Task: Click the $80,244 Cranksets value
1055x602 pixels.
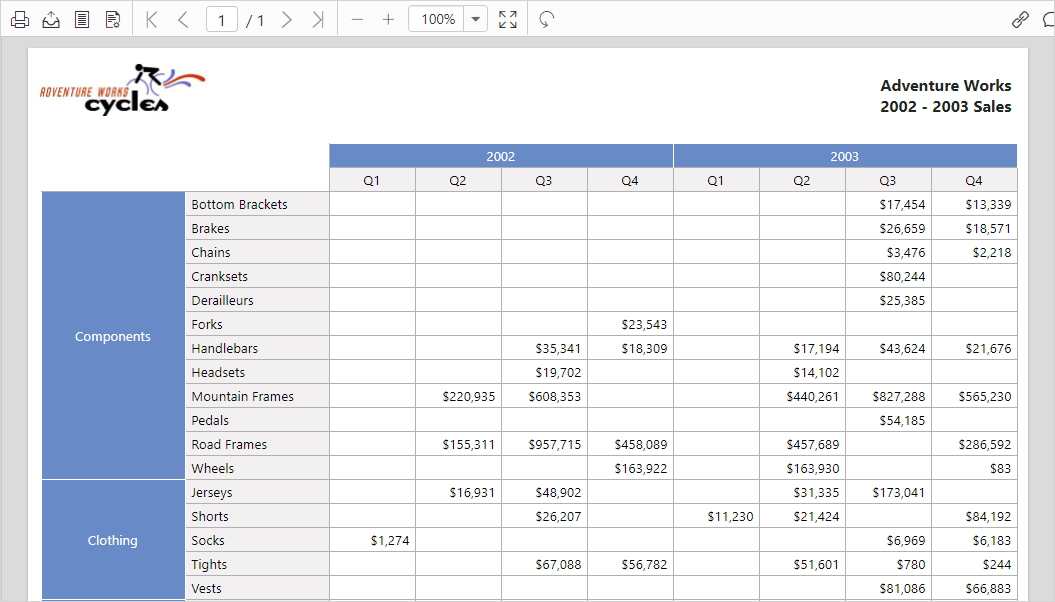Action: pos(902,276)
